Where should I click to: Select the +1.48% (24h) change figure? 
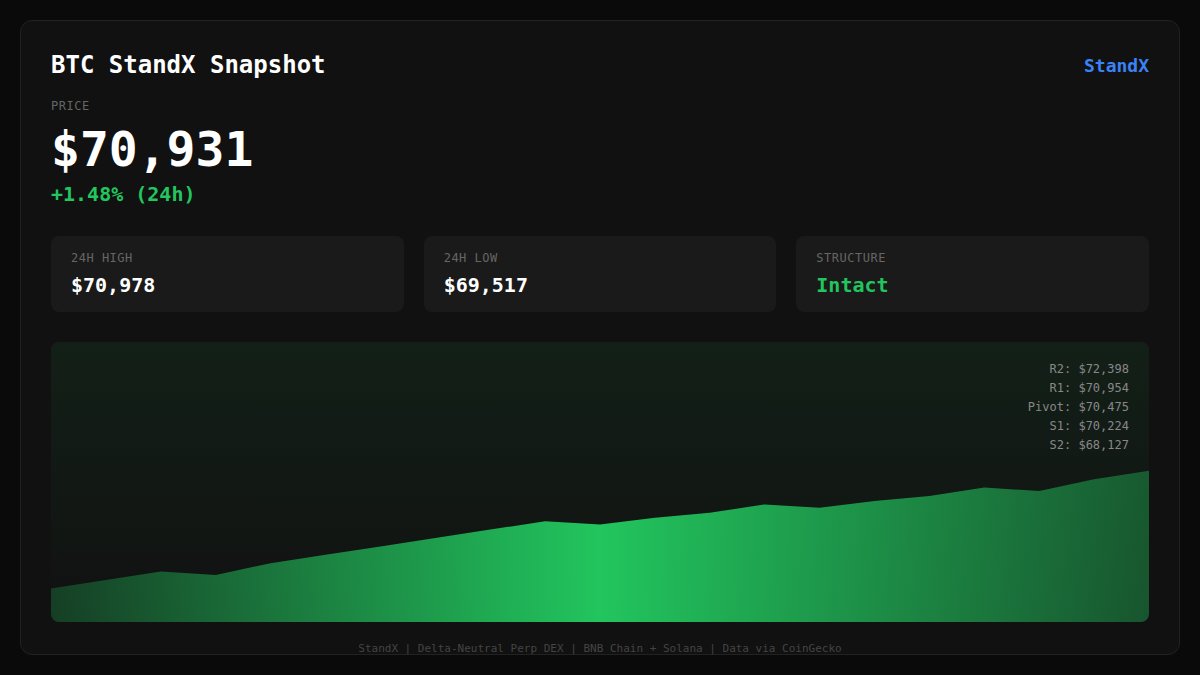tap(123, 194)
